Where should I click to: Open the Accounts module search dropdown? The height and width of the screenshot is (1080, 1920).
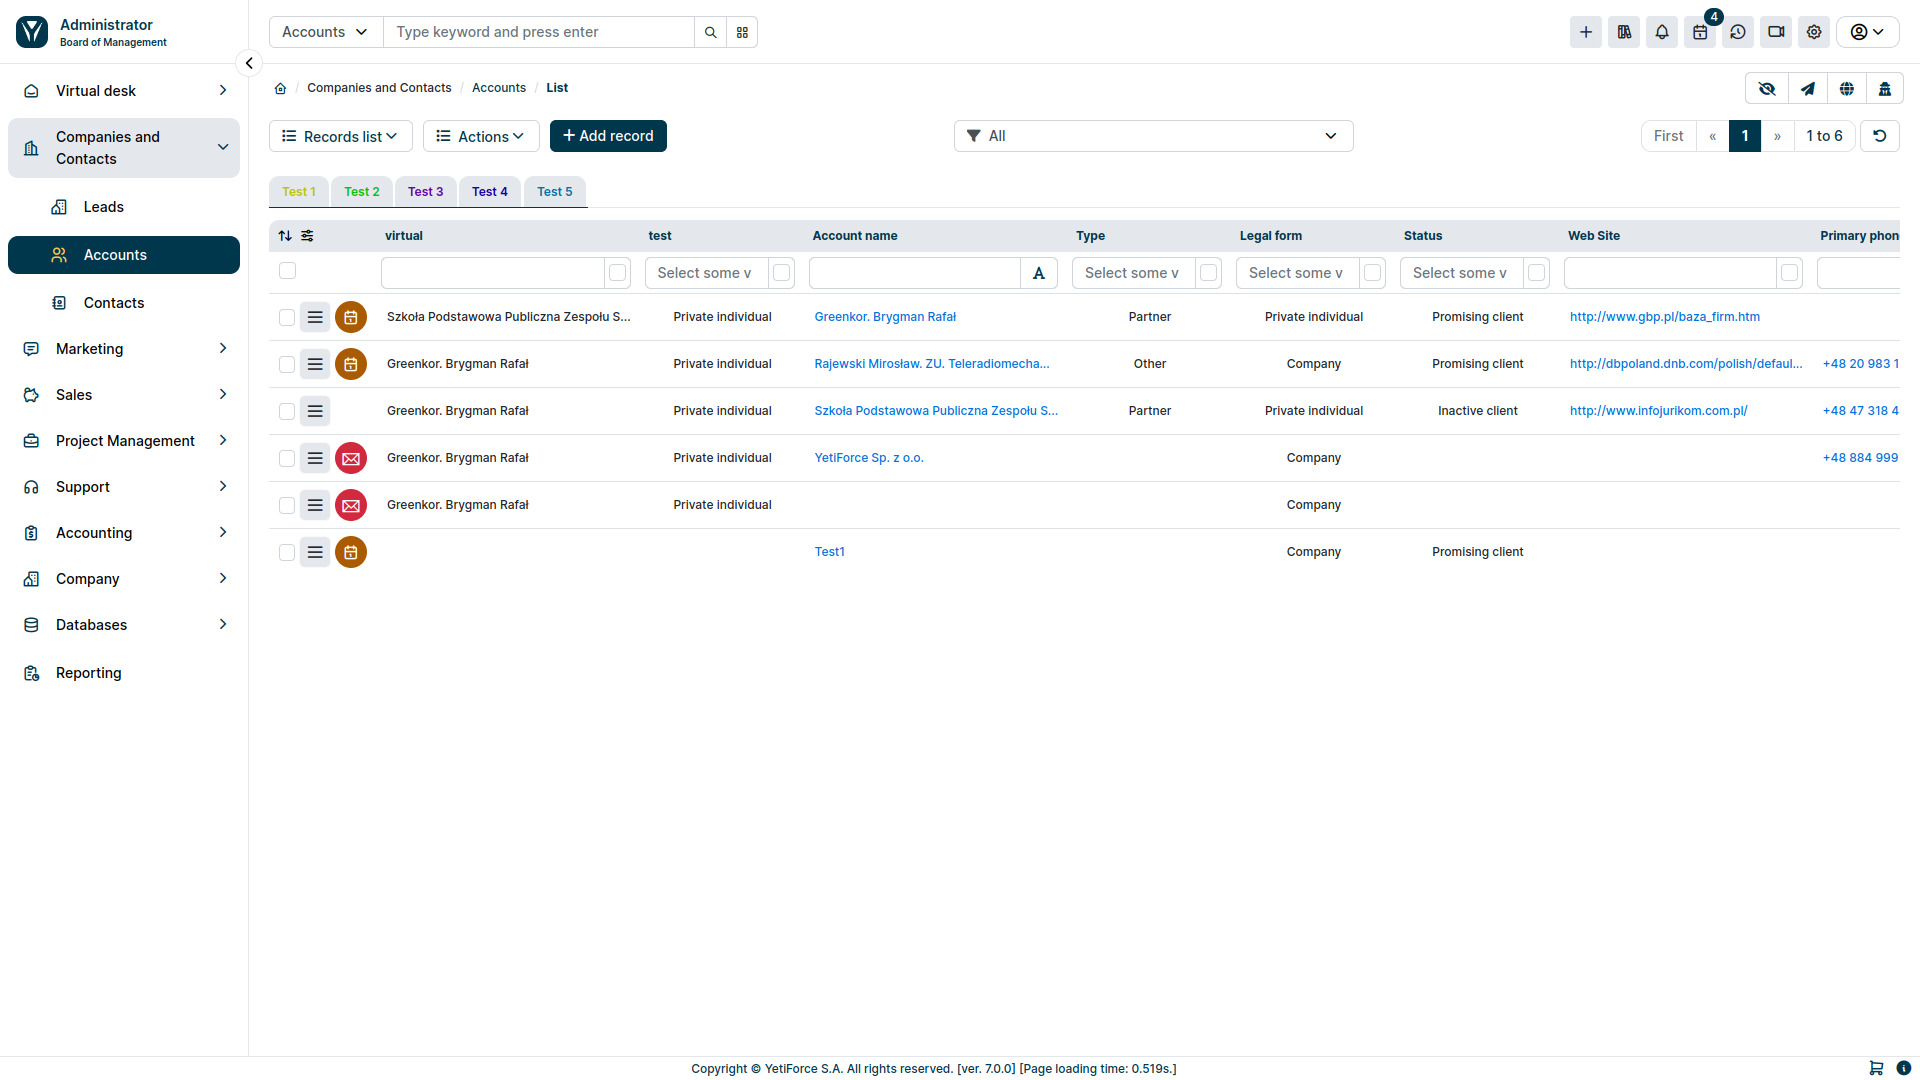pos(326,32)
